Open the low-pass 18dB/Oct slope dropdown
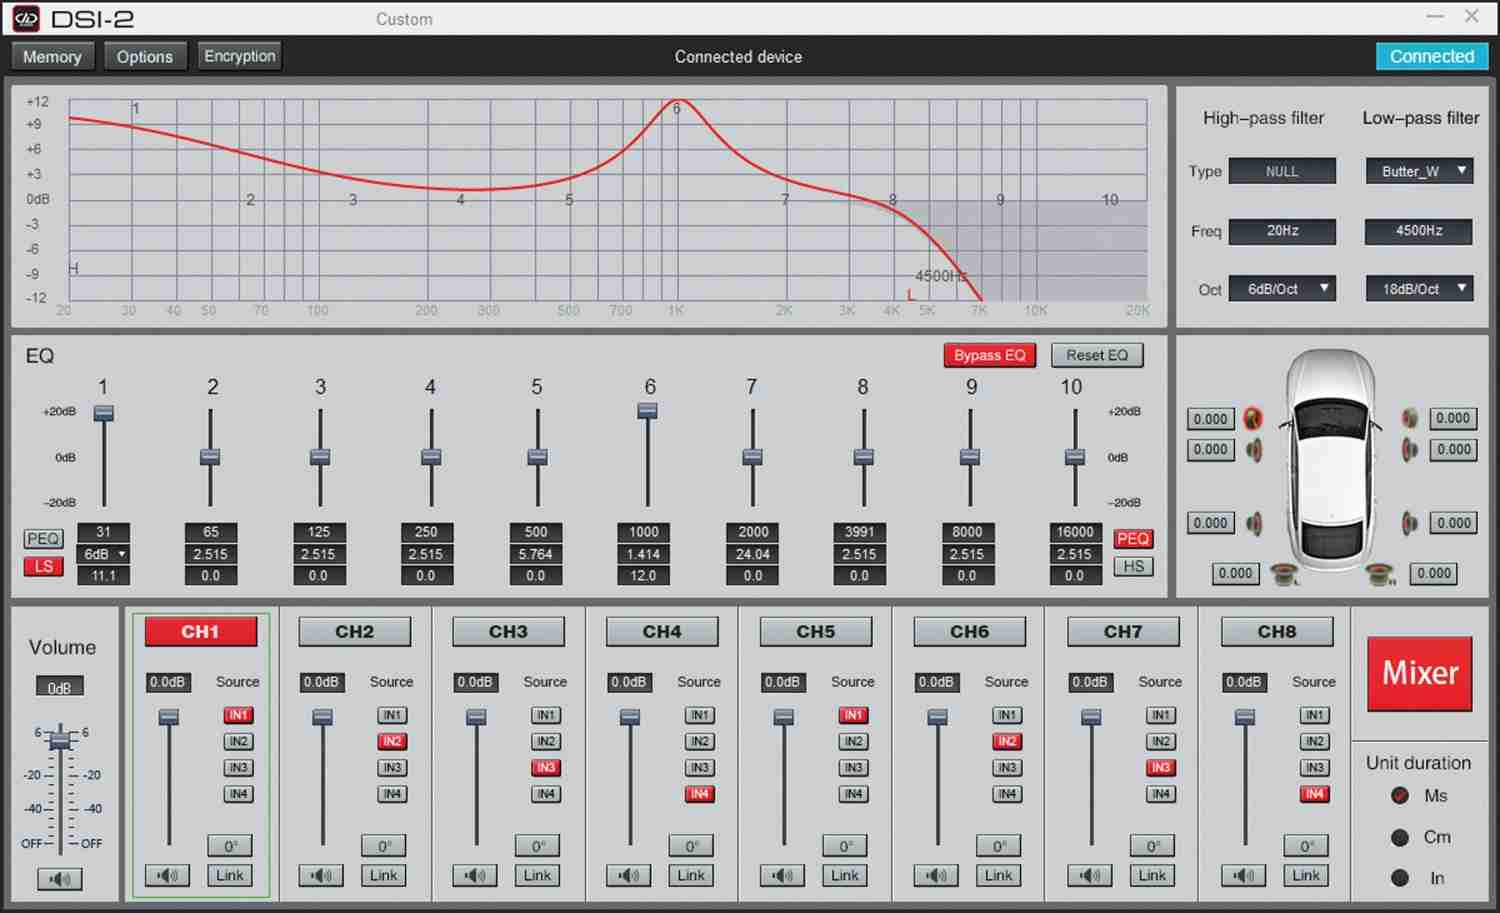This screenshot has height=913, width=1500. pos(1419,289)
